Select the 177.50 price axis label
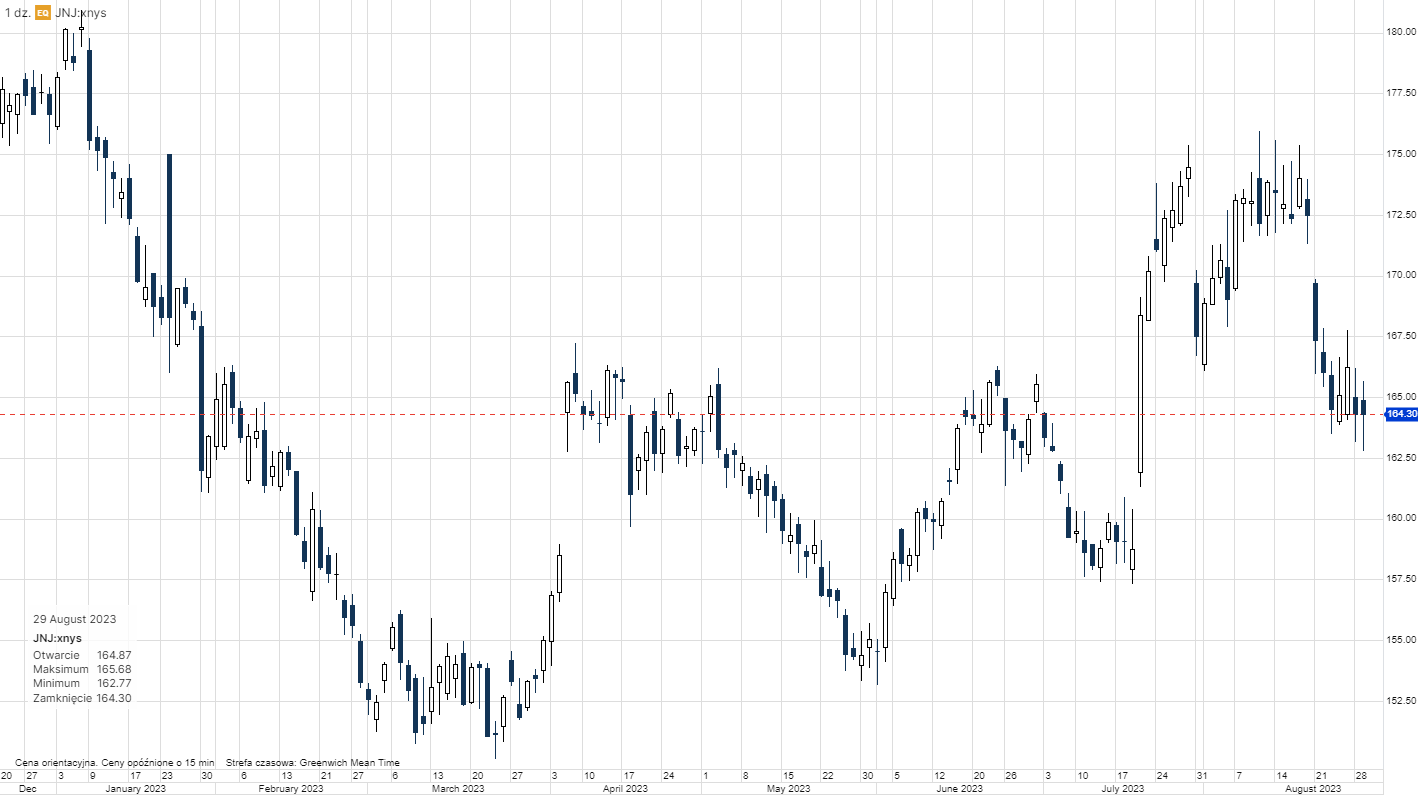The image size is (1422, 796). [1399, 93]
